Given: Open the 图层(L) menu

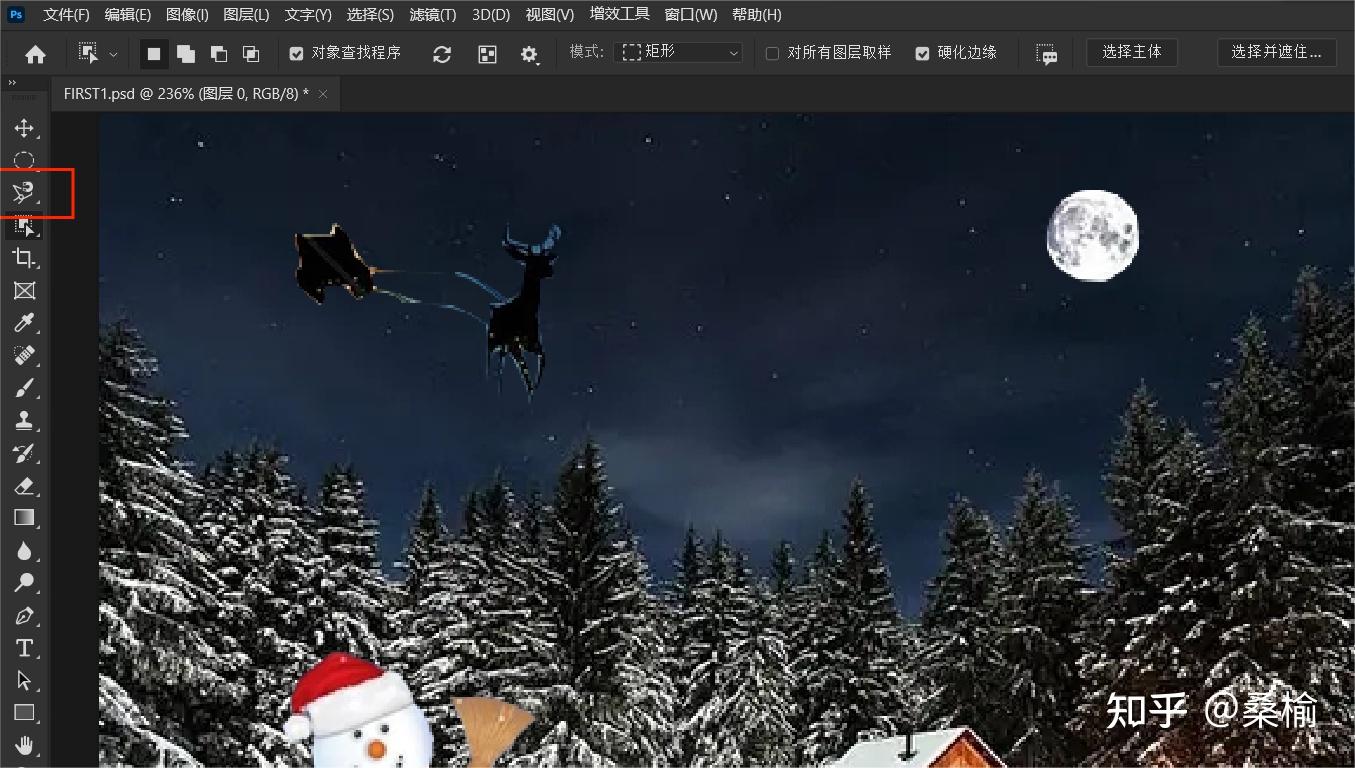Looking at the screenshot, I should (246, 15).
